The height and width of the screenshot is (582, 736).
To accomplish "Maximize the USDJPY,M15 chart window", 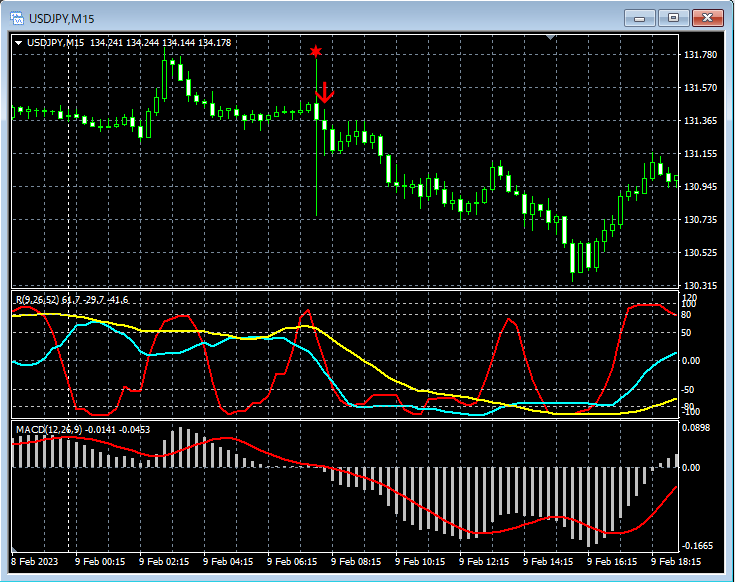I will coord(673,17).
